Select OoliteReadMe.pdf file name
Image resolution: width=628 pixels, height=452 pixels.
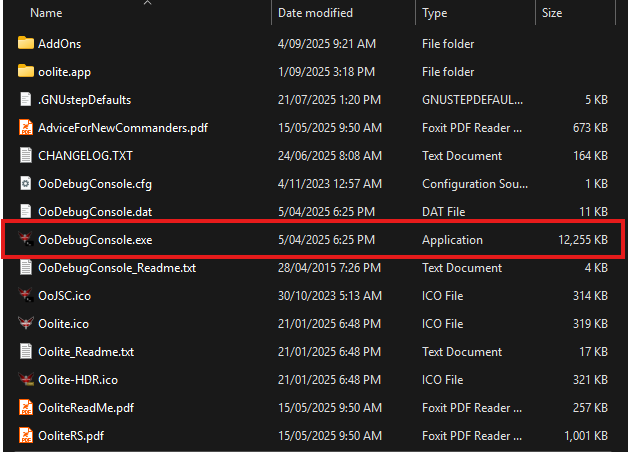coord(86,408)
